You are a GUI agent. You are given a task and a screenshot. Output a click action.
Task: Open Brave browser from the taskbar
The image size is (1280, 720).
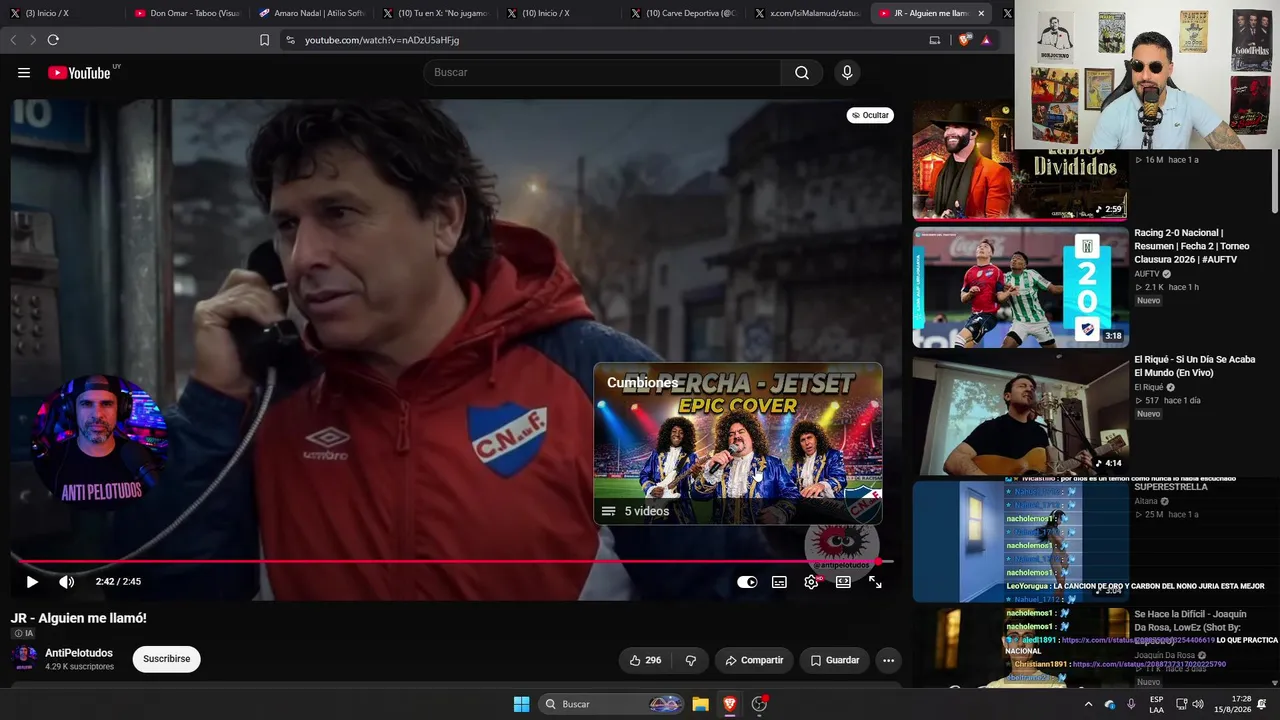tap(730, 704)
